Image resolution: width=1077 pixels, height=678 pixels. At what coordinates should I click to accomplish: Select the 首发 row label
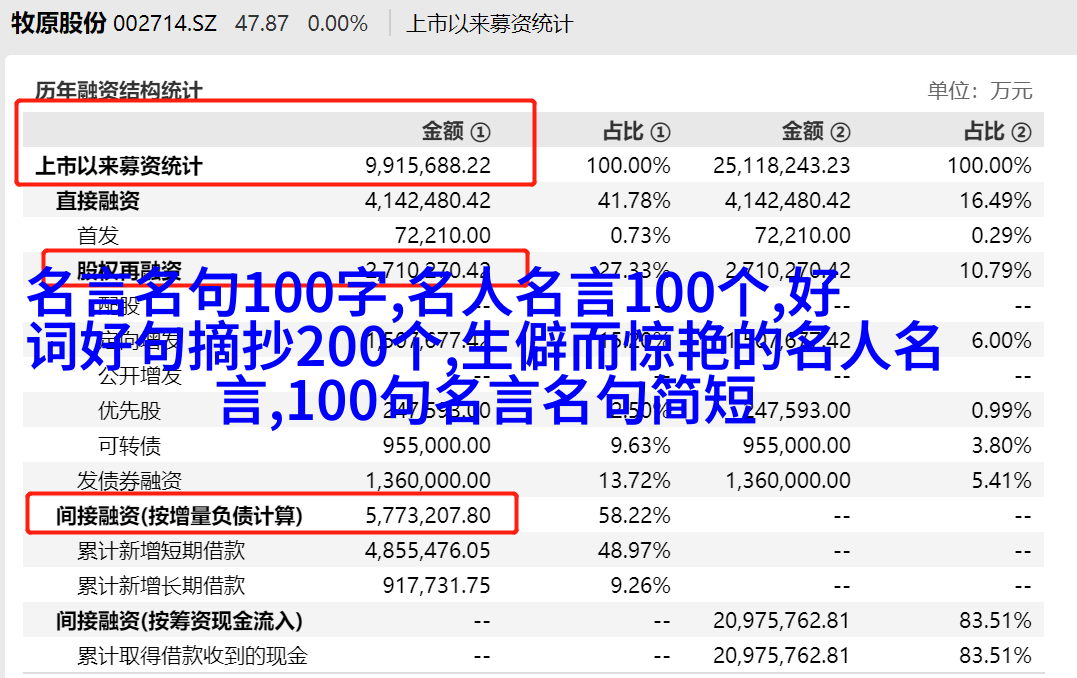click(x=98, y=236)
